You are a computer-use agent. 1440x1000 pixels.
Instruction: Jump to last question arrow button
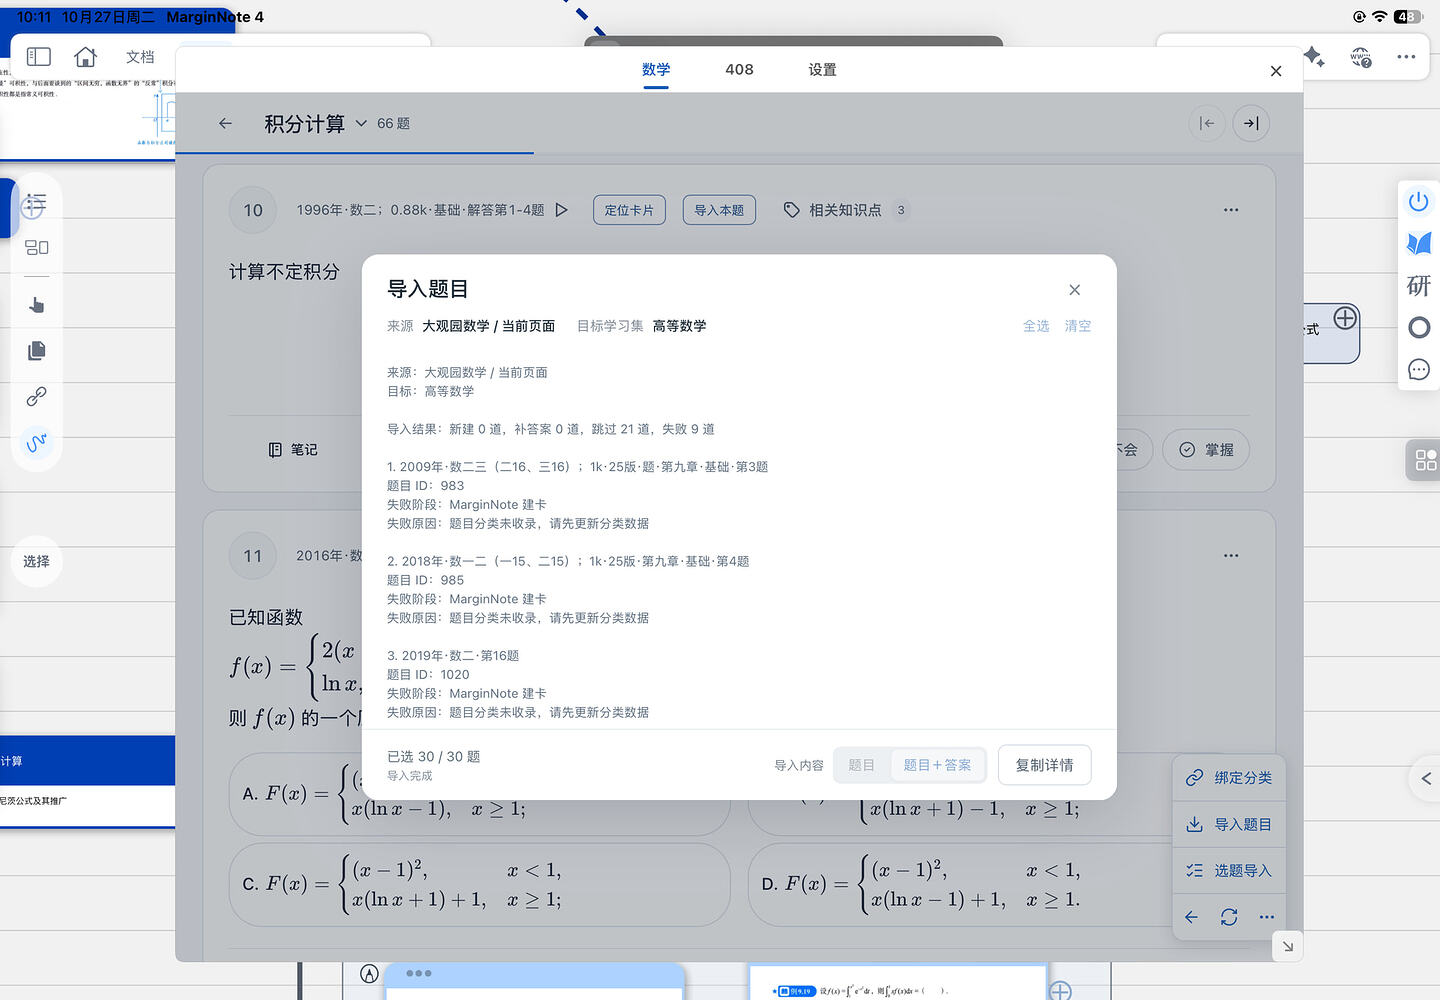click(1251, 123)
